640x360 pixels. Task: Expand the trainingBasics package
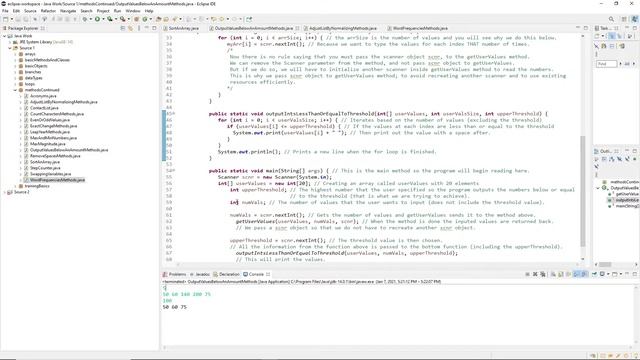coord(15,186)
